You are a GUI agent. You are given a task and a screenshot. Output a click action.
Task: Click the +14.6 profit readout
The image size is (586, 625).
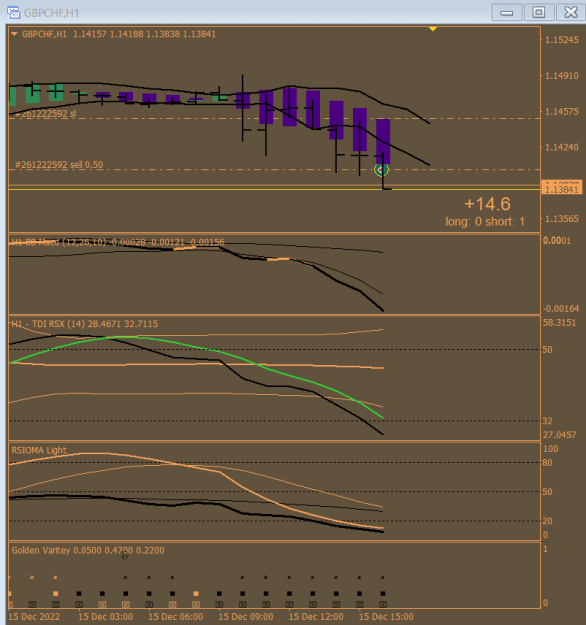(x=487, y=204)
